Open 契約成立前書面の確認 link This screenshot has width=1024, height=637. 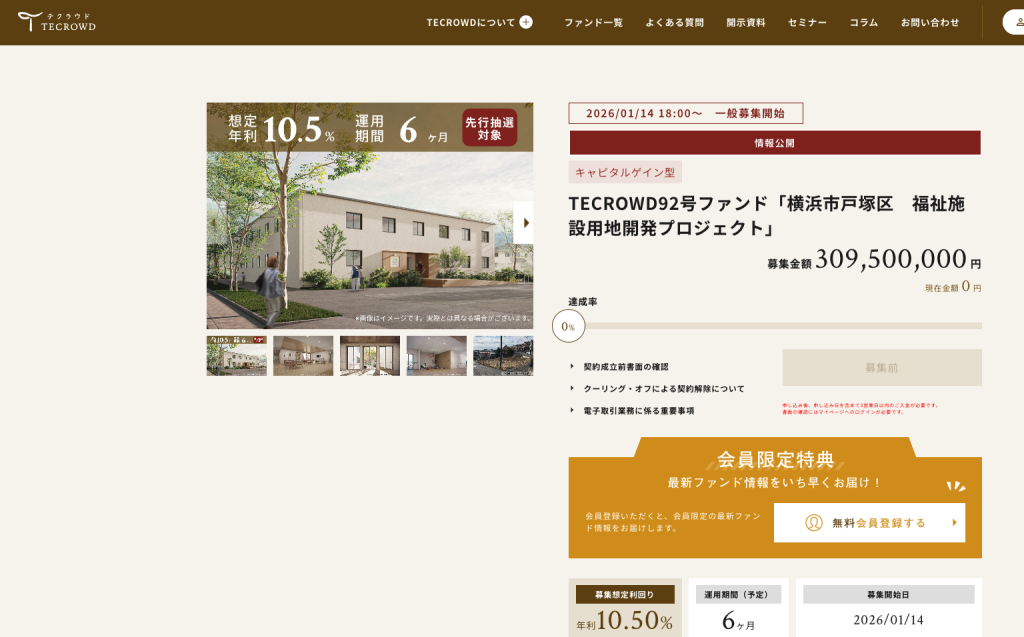626,367
